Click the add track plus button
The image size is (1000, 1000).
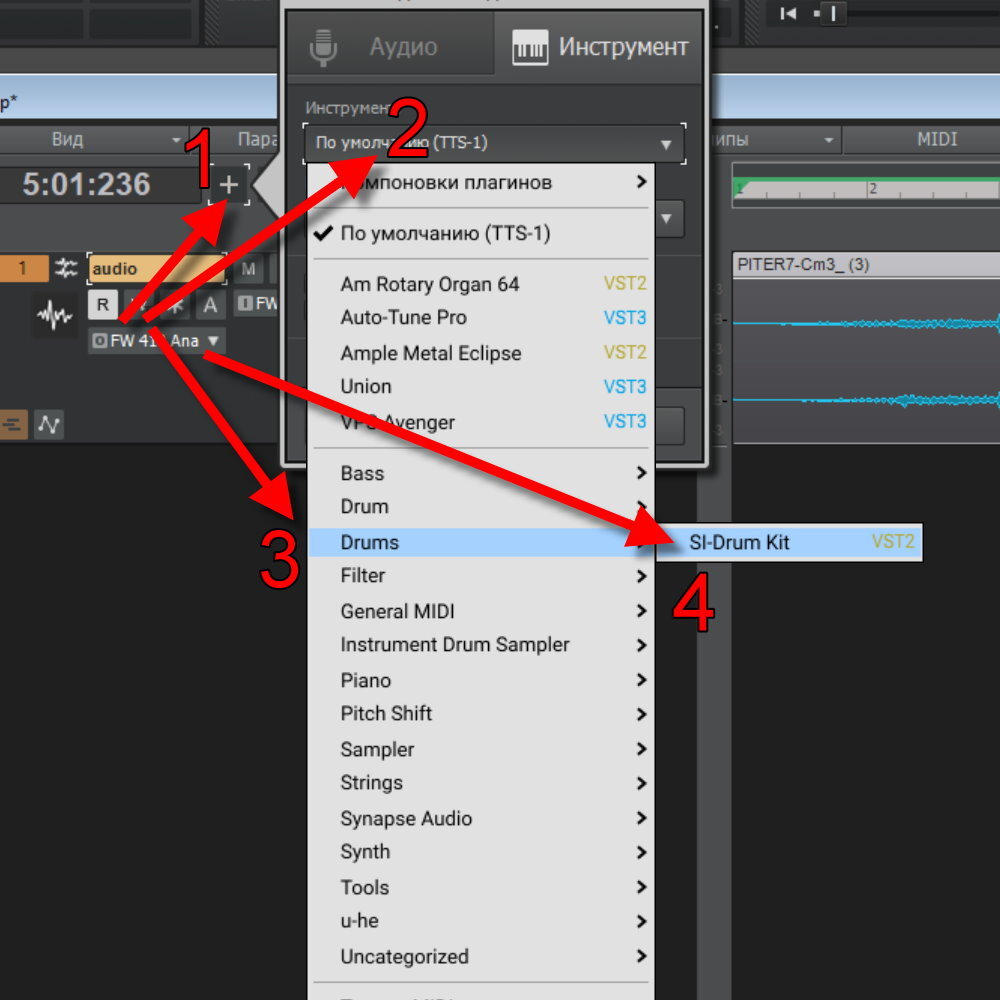[x=229, y=184]
